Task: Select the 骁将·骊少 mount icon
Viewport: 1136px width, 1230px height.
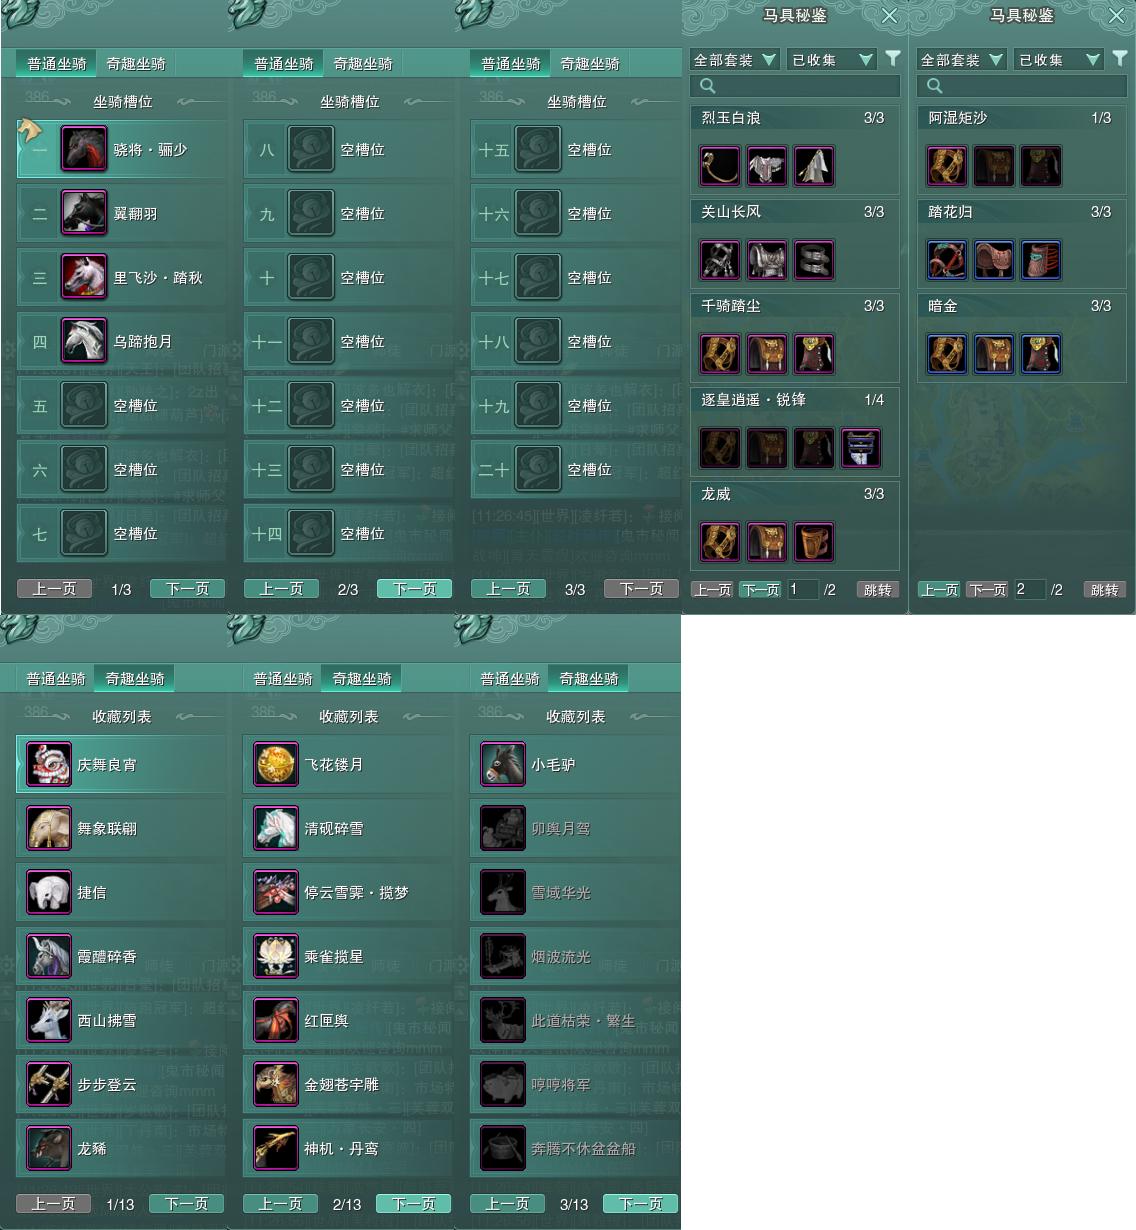Action: click(84, 149)
